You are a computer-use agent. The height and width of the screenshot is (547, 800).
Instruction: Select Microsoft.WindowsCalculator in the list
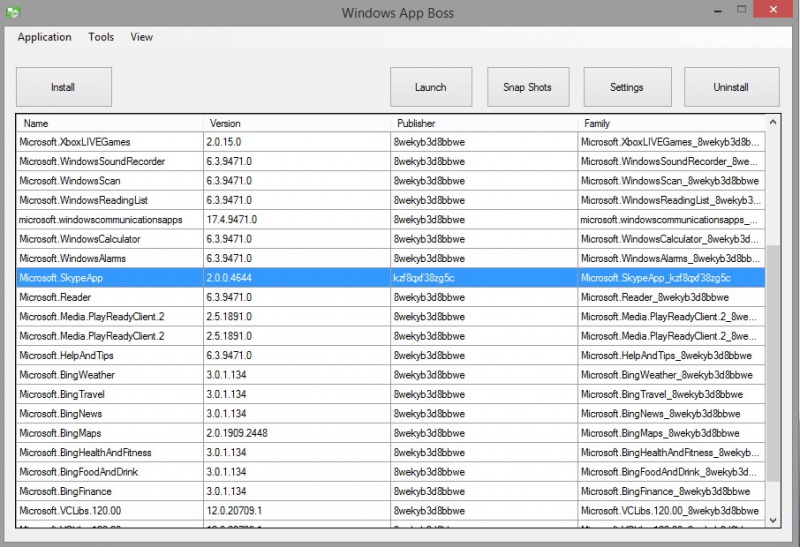pyautogui.click(x=391, y=239)
